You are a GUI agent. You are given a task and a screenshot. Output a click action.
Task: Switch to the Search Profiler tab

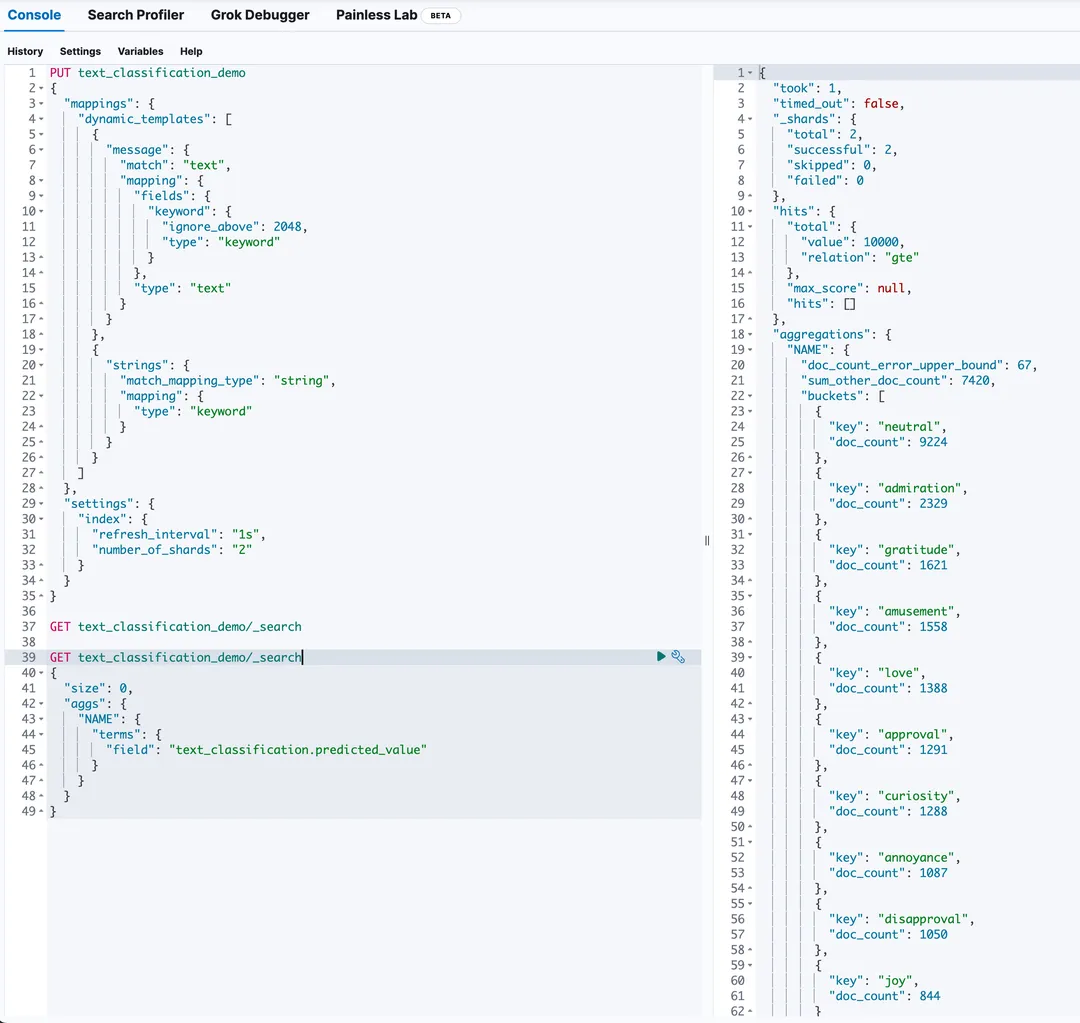coord(136,15)
